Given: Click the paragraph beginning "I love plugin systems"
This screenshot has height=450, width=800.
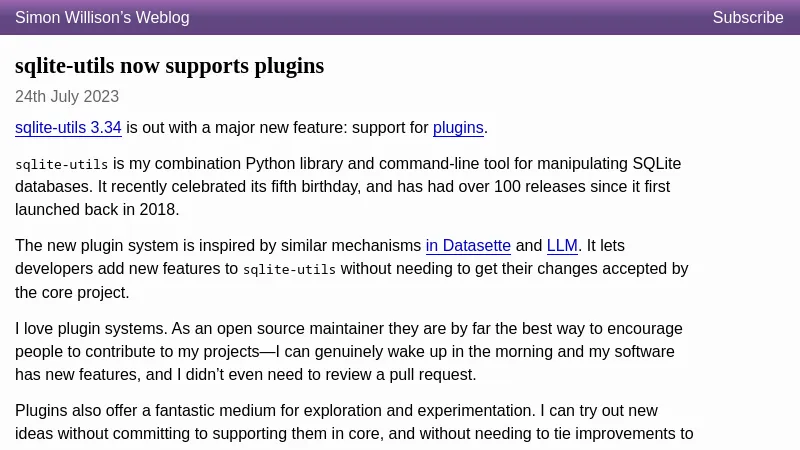Looking at the screenshot, I should tap(348, 351).
